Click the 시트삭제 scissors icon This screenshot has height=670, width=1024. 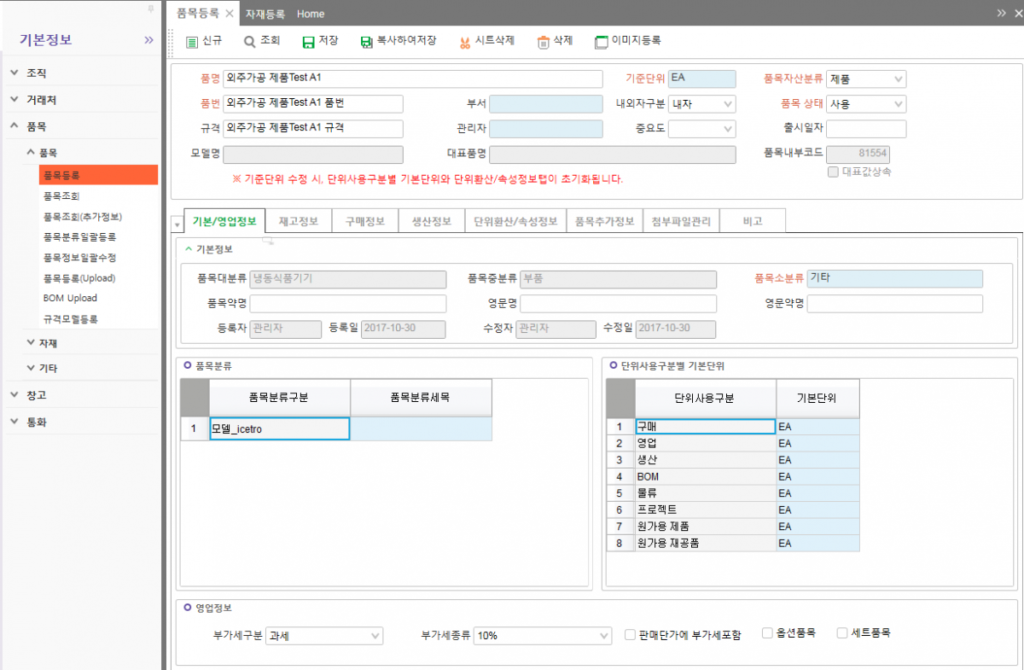(464, 42)
